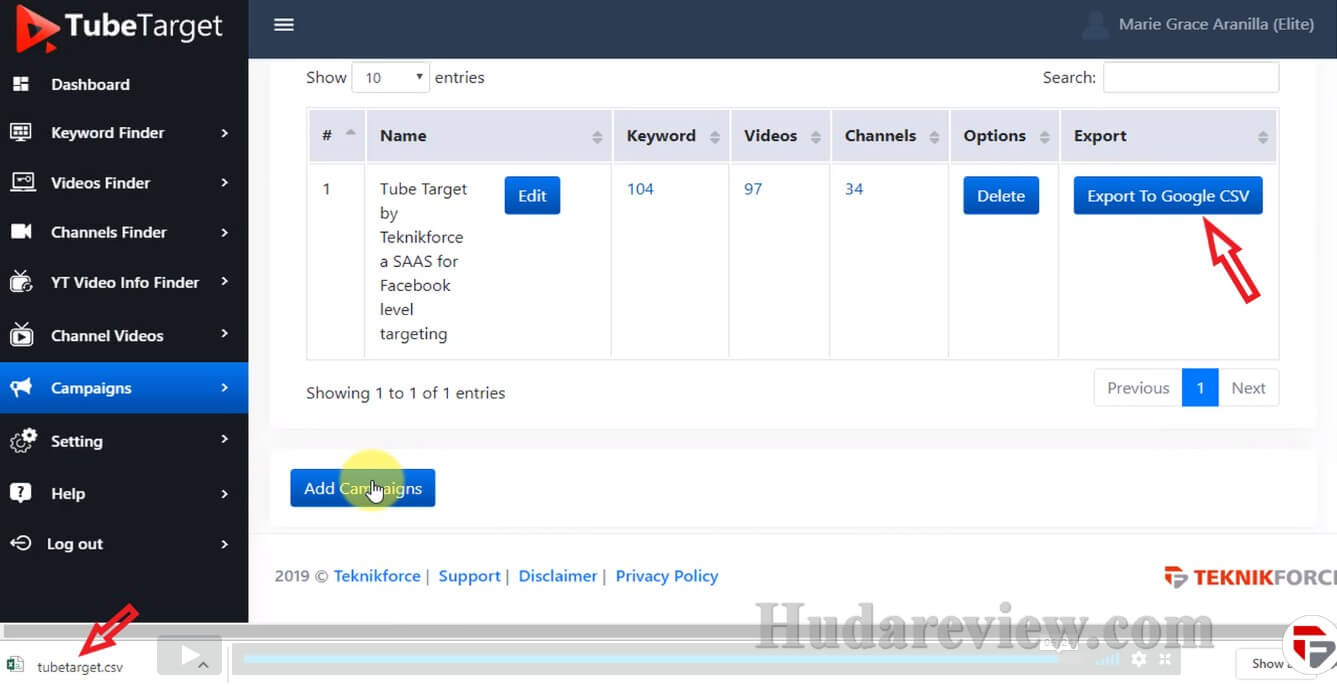Screen dimensions: 1337x685
Task: Click the Help question mark icon
Action: tap(20, 493)
